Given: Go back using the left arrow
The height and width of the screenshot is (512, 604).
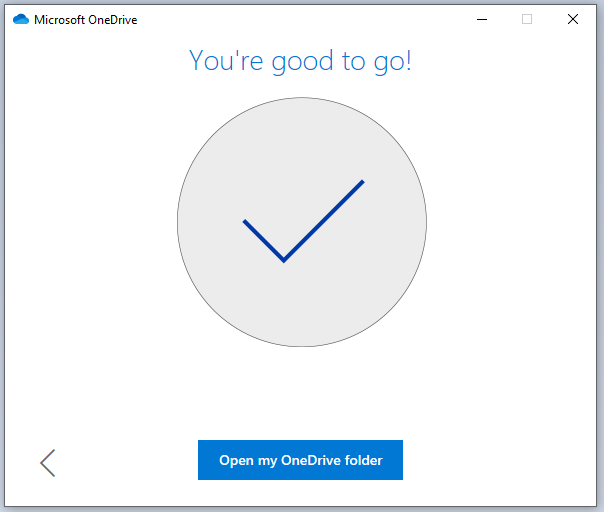Looking at the screenshot, I should (x=48, y=463).
